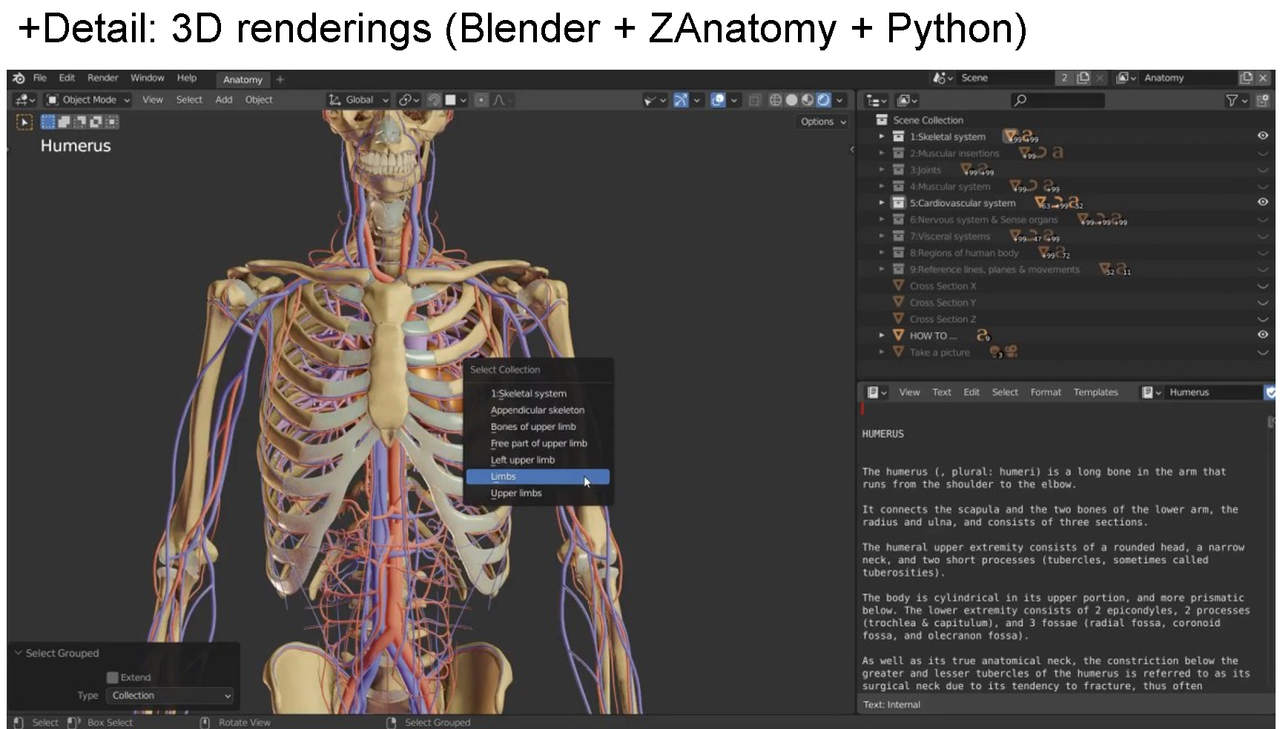Show 4:Muscular system via closed eye icon
The height and width of the screenshot is (729, 1280).
tap(1263, 187)
